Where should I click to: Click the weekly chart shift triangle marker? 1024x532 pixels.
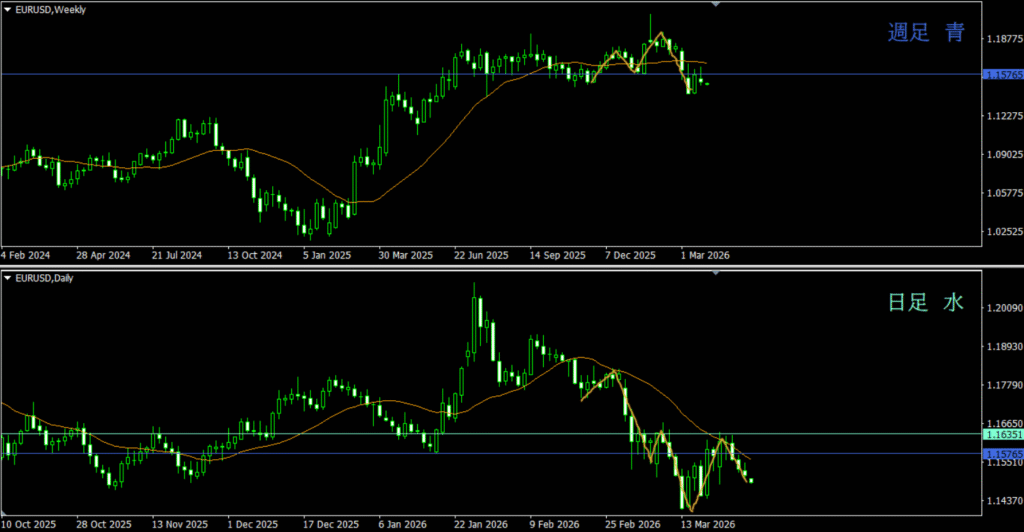[715, 5]
